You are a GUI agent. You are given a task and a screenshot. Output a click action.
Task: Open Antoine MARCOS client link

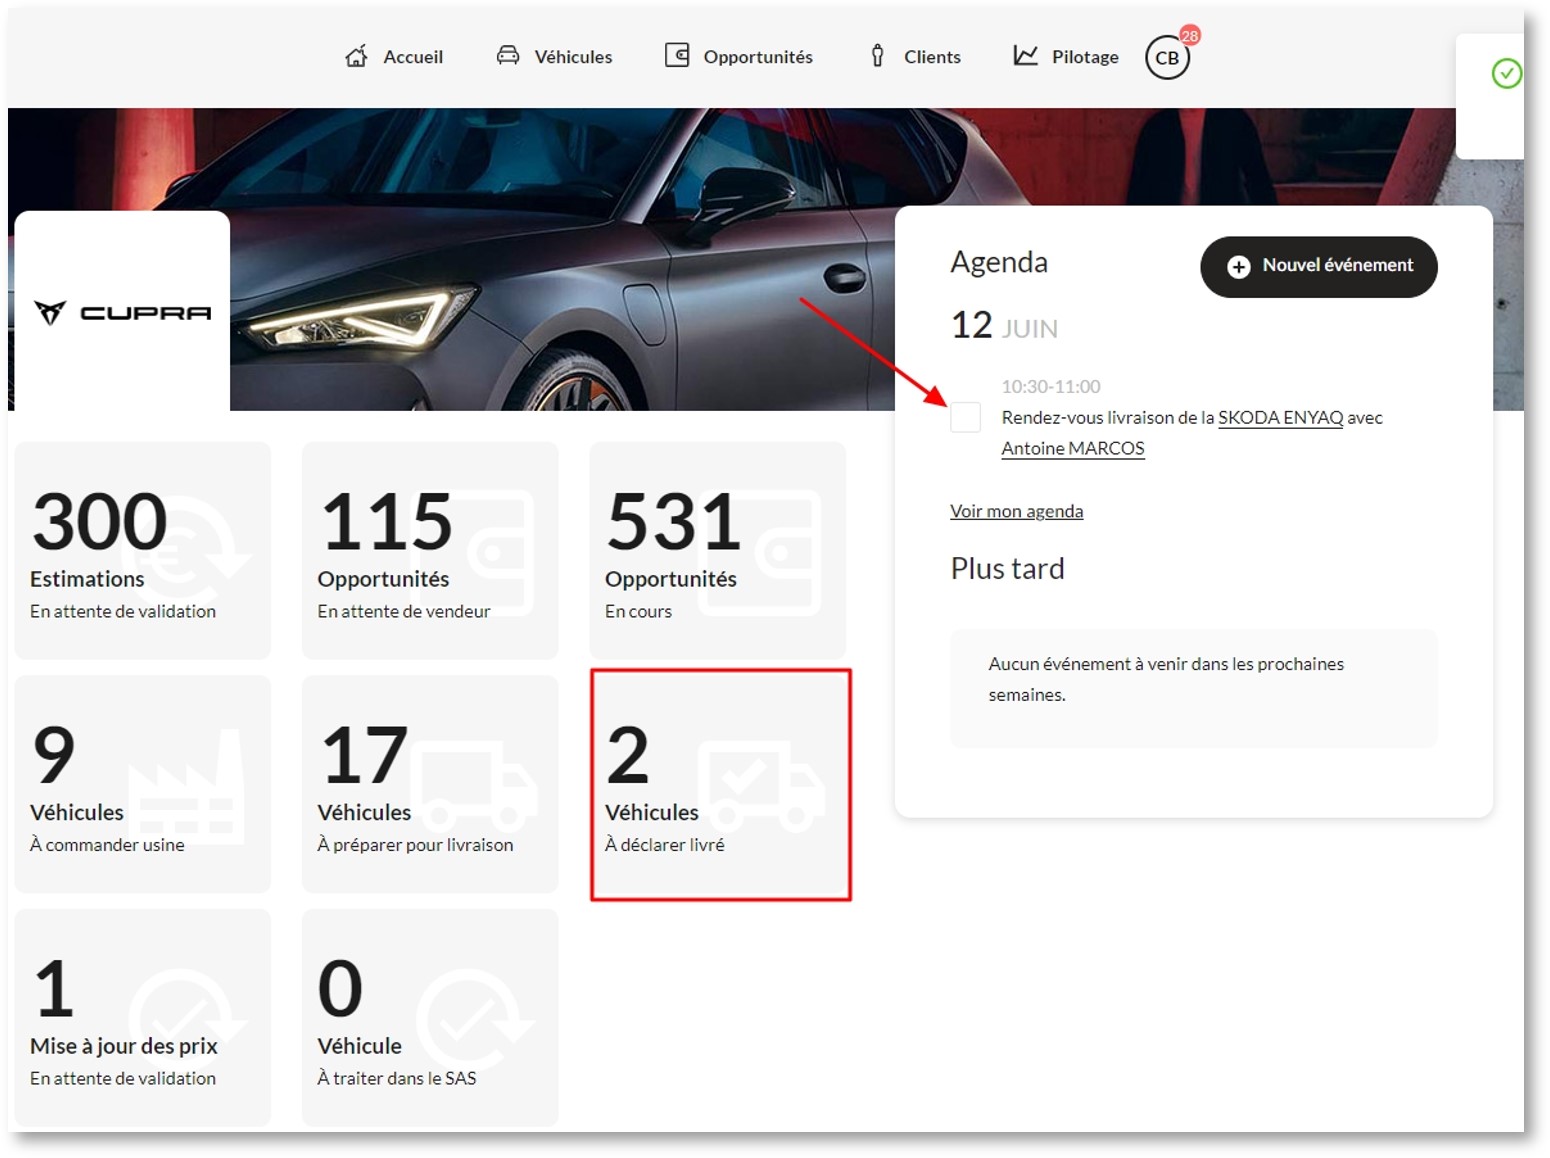click(x=1073, y=449)
